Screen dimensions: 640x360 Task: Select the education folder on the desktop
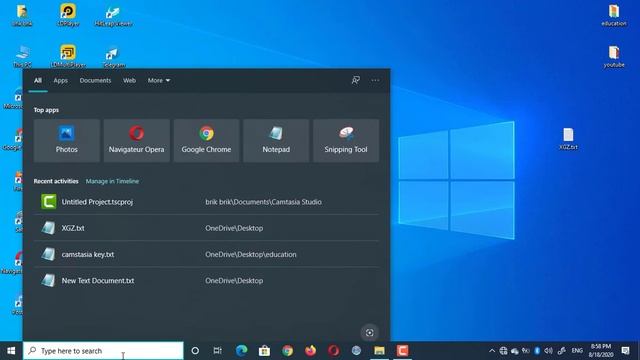tap(614, 15)
